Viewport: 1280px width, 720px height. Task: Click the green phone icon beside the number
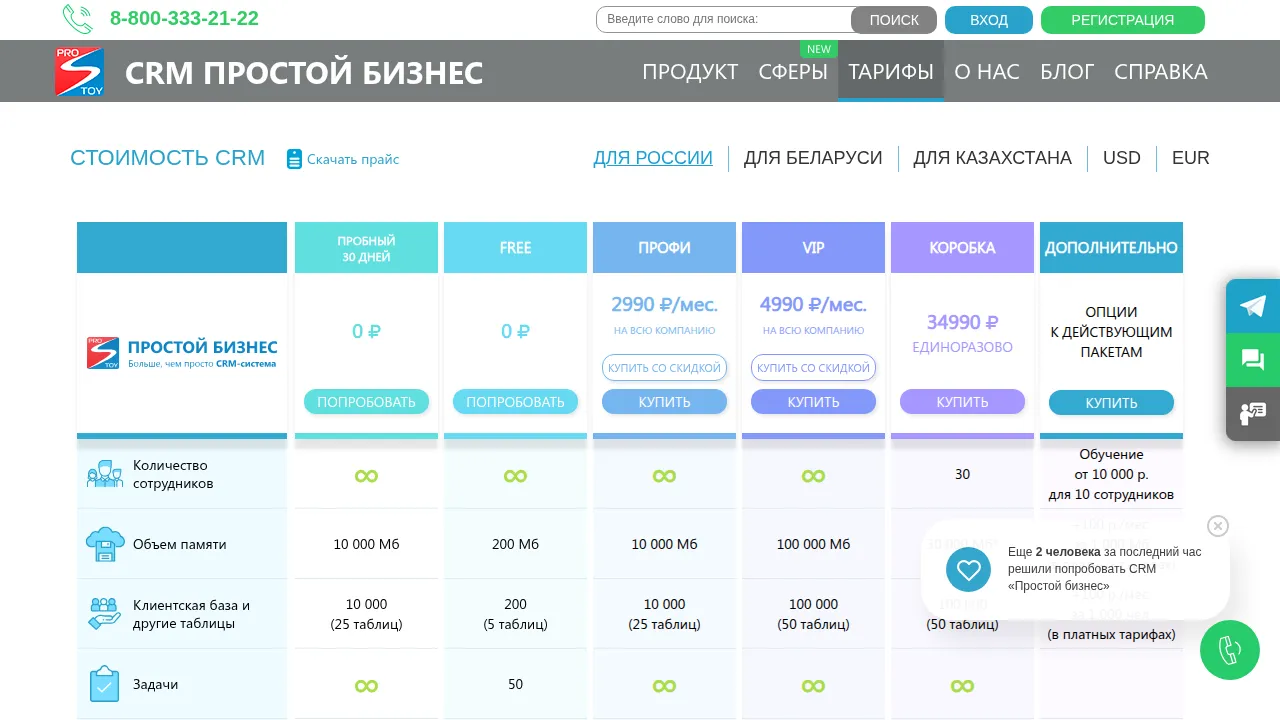(x=77, y=19)
